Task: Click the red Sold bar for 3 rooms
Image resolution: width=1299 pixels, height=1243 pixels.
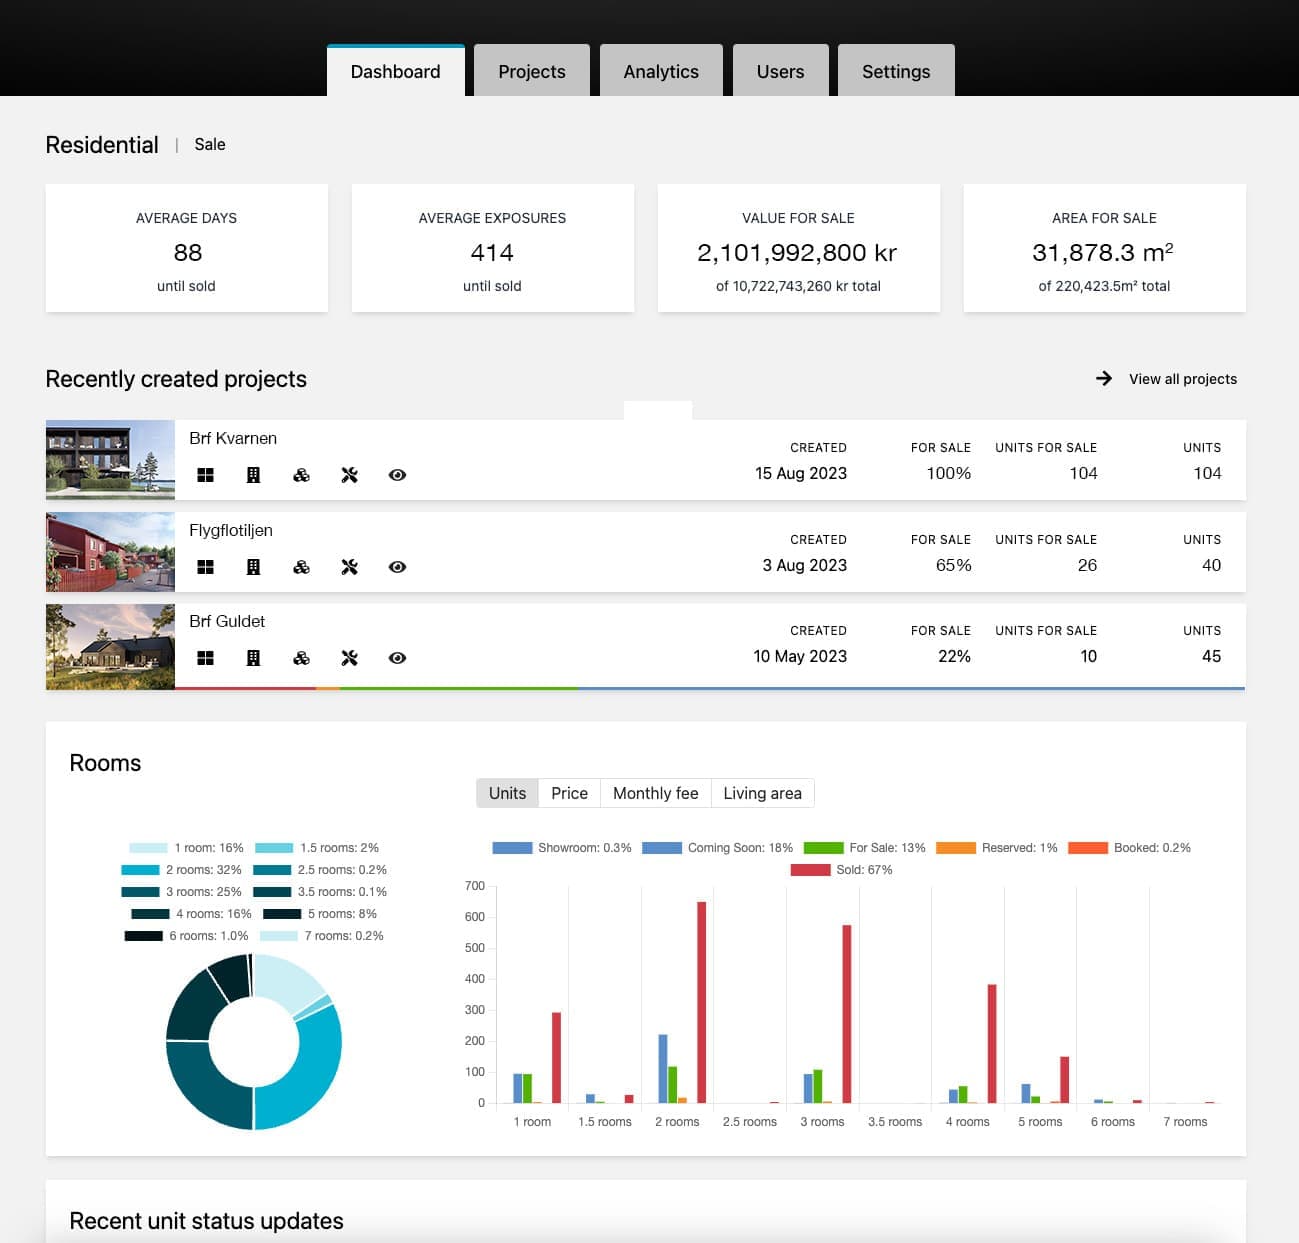Action: pos(847,1014)
